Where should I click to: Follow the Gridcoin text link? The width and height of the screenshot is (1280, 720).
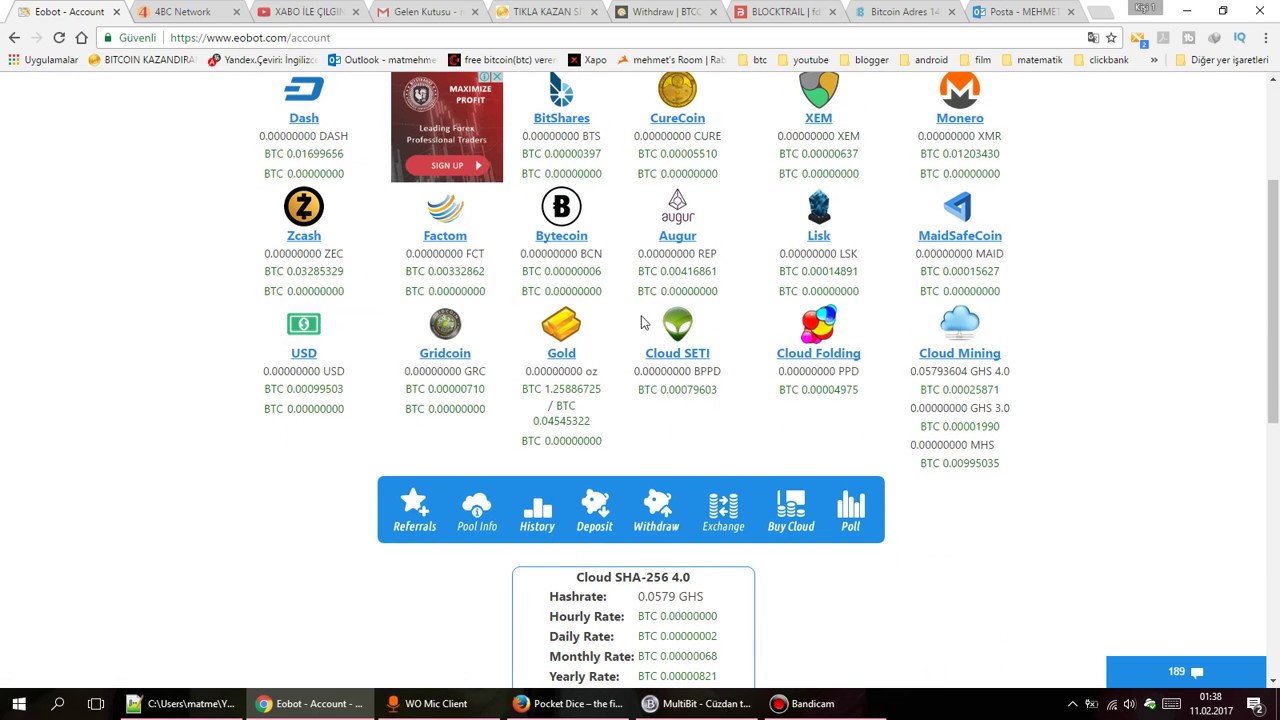point(445,353)
